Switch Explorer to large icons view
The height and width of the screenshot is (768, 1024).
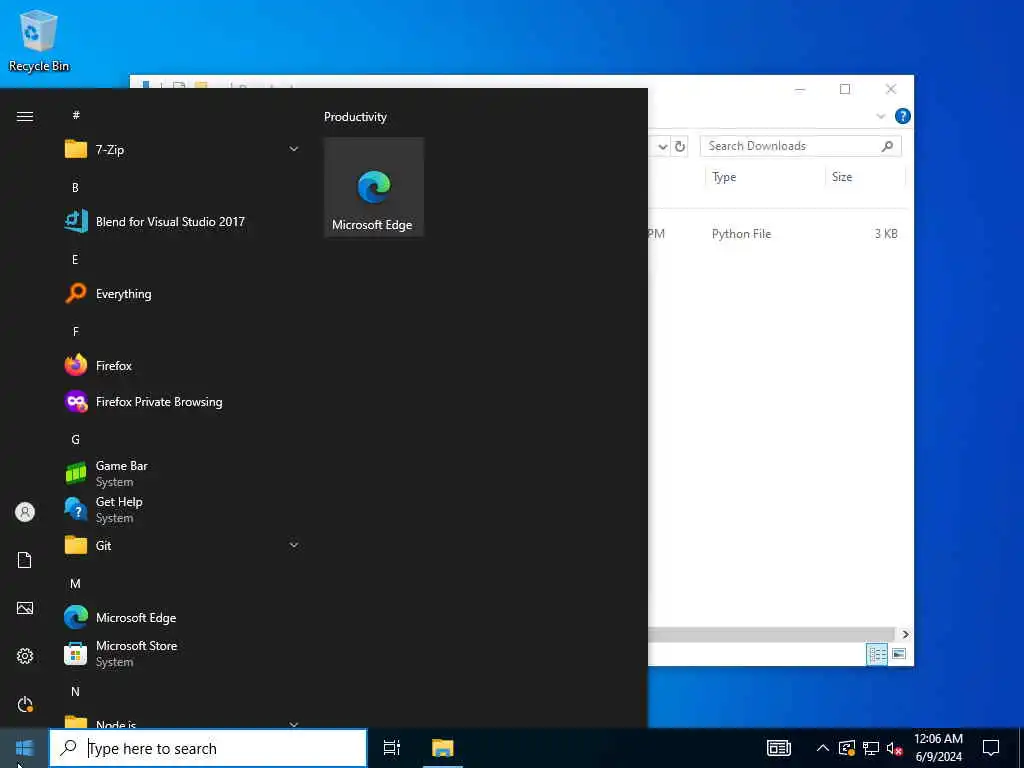(899, 654)
